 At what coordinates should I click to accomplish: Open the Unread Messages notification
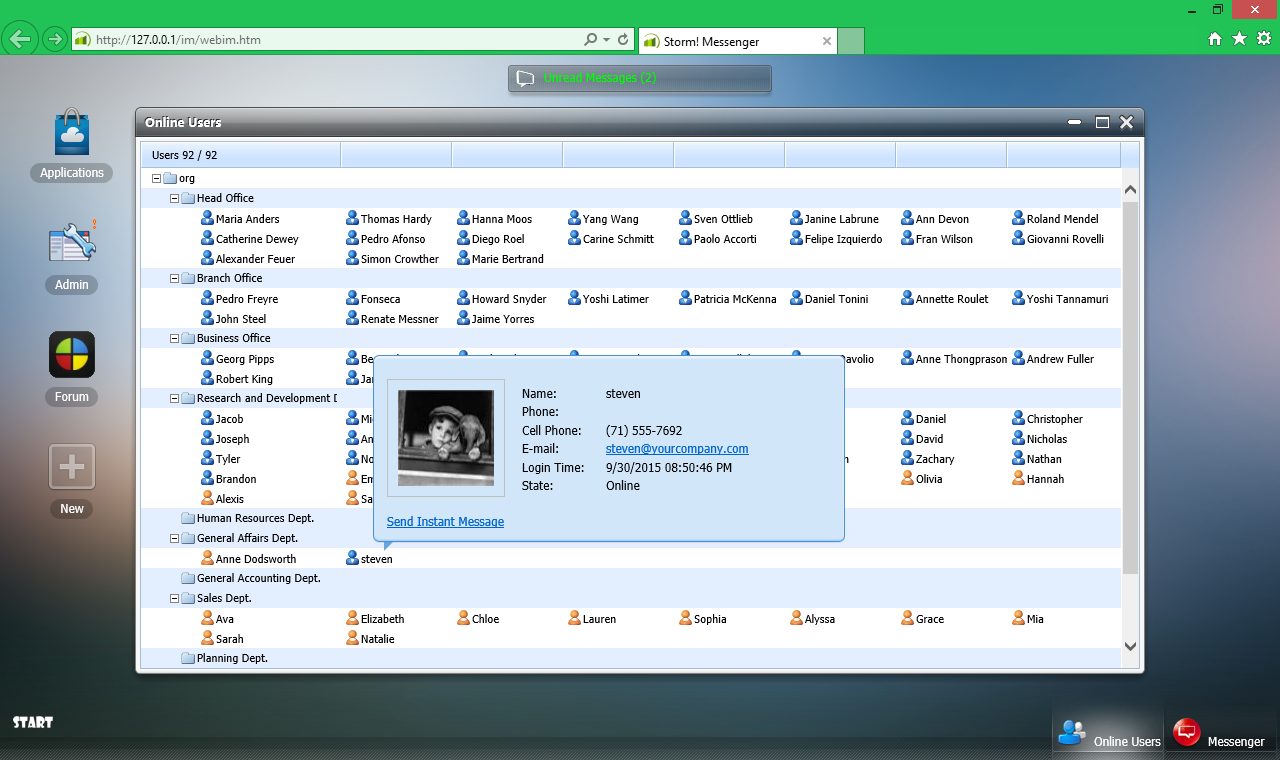[639, 78]
